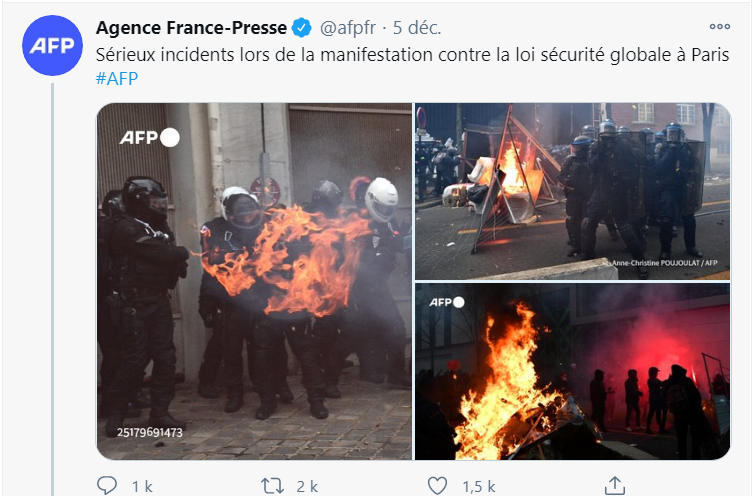Open the top-right photo of riot police near burning barricade
This screenshot has height=496, width=753.
tap(572, 191)
